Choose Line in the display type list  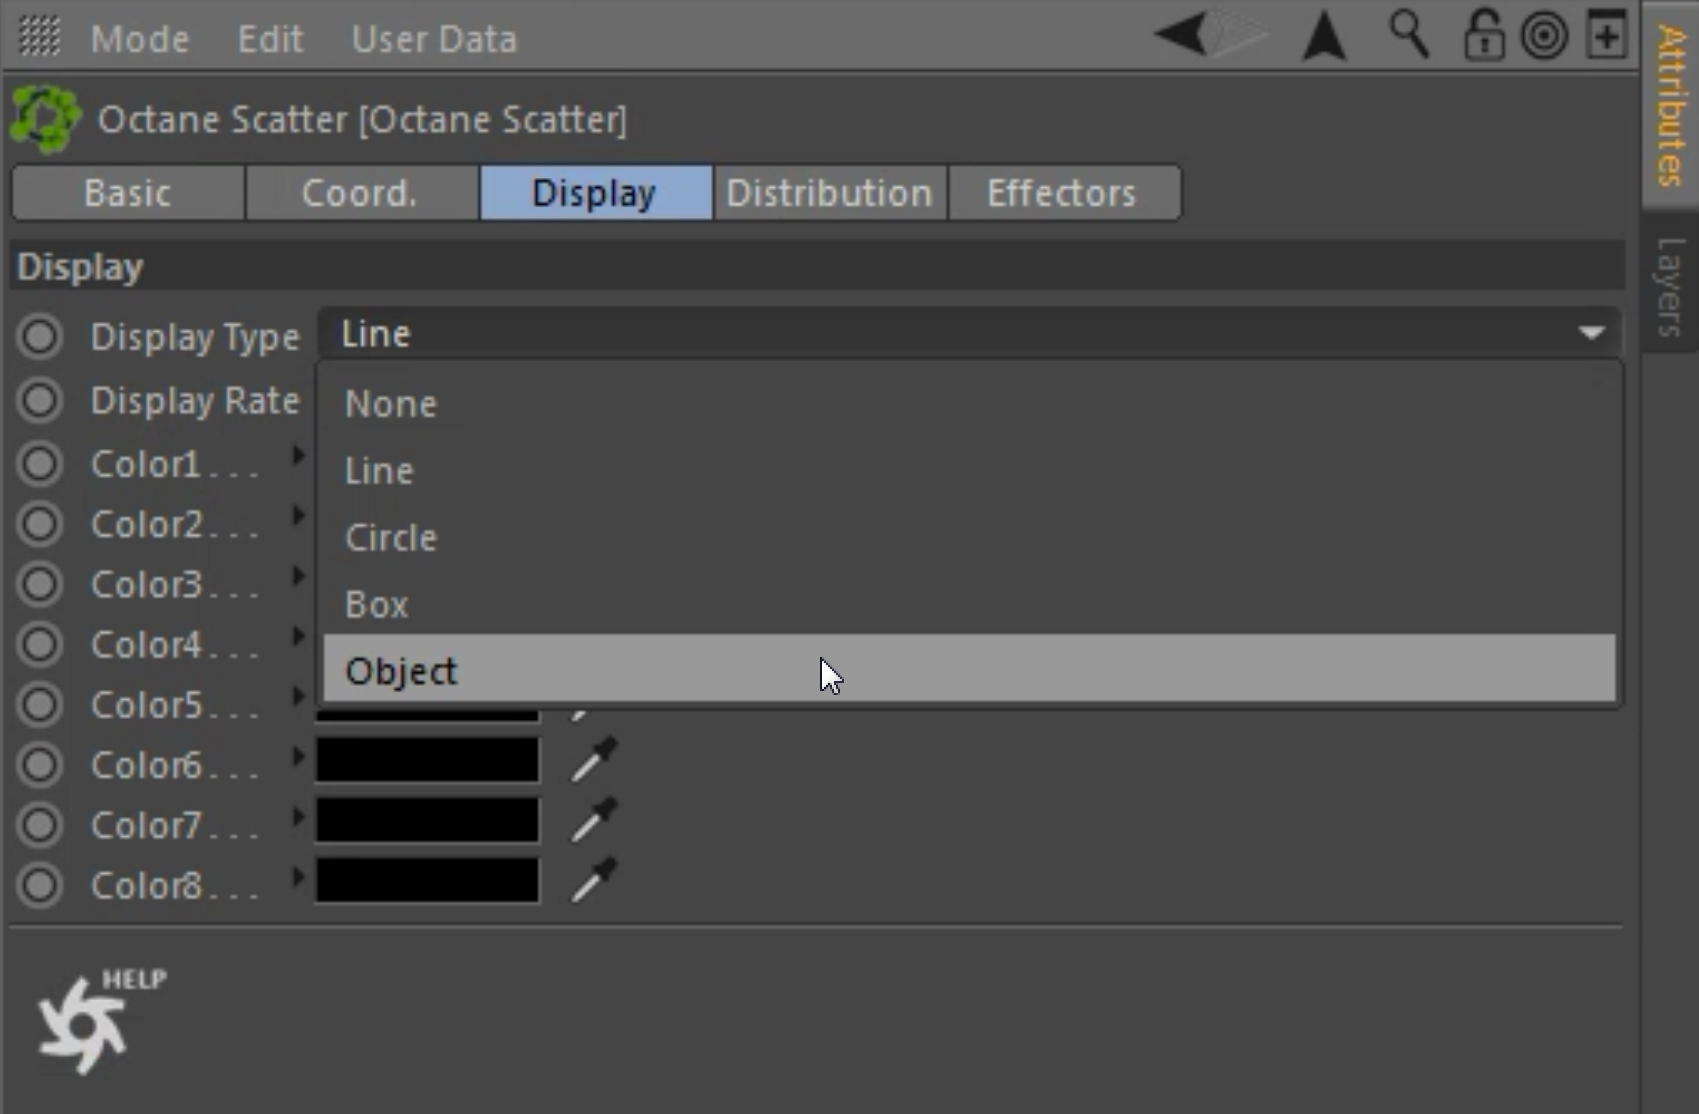coord(969,470)
